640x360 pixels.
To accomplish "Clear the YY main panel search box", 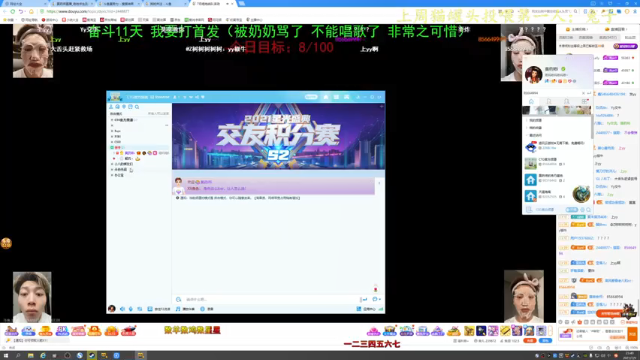I will [583, 93].
